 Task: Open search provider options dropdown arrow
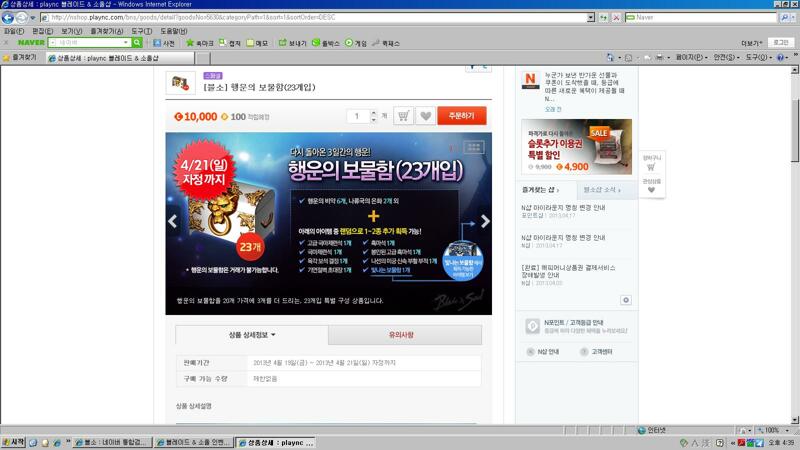[794, 17]
